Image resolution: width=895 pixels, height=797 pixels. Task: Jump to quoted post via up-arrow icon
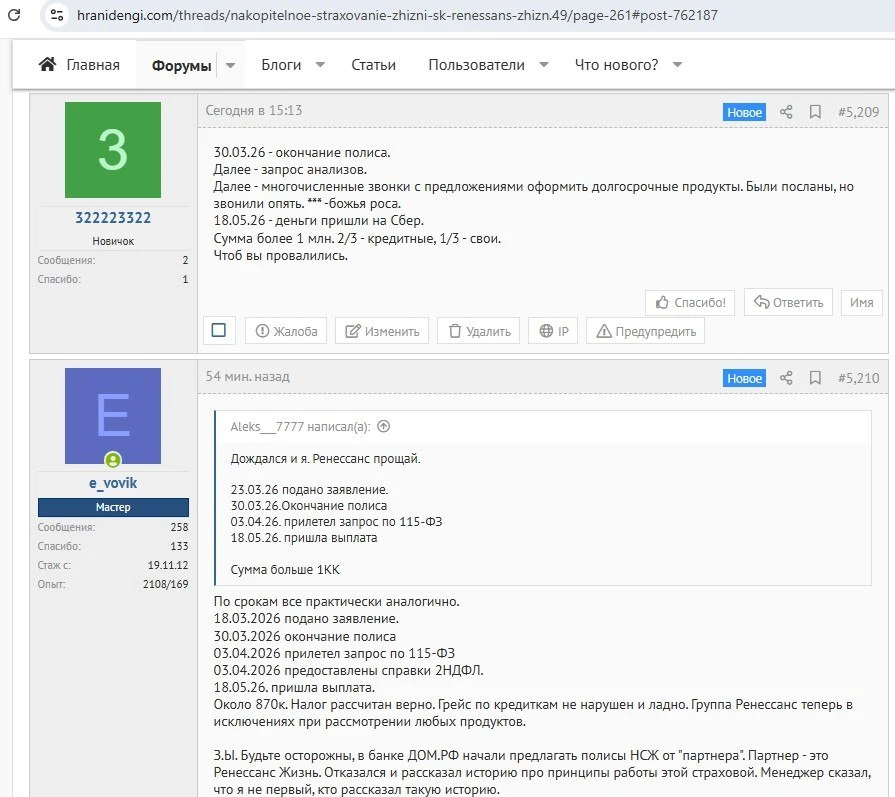click(x=384, y=426)
